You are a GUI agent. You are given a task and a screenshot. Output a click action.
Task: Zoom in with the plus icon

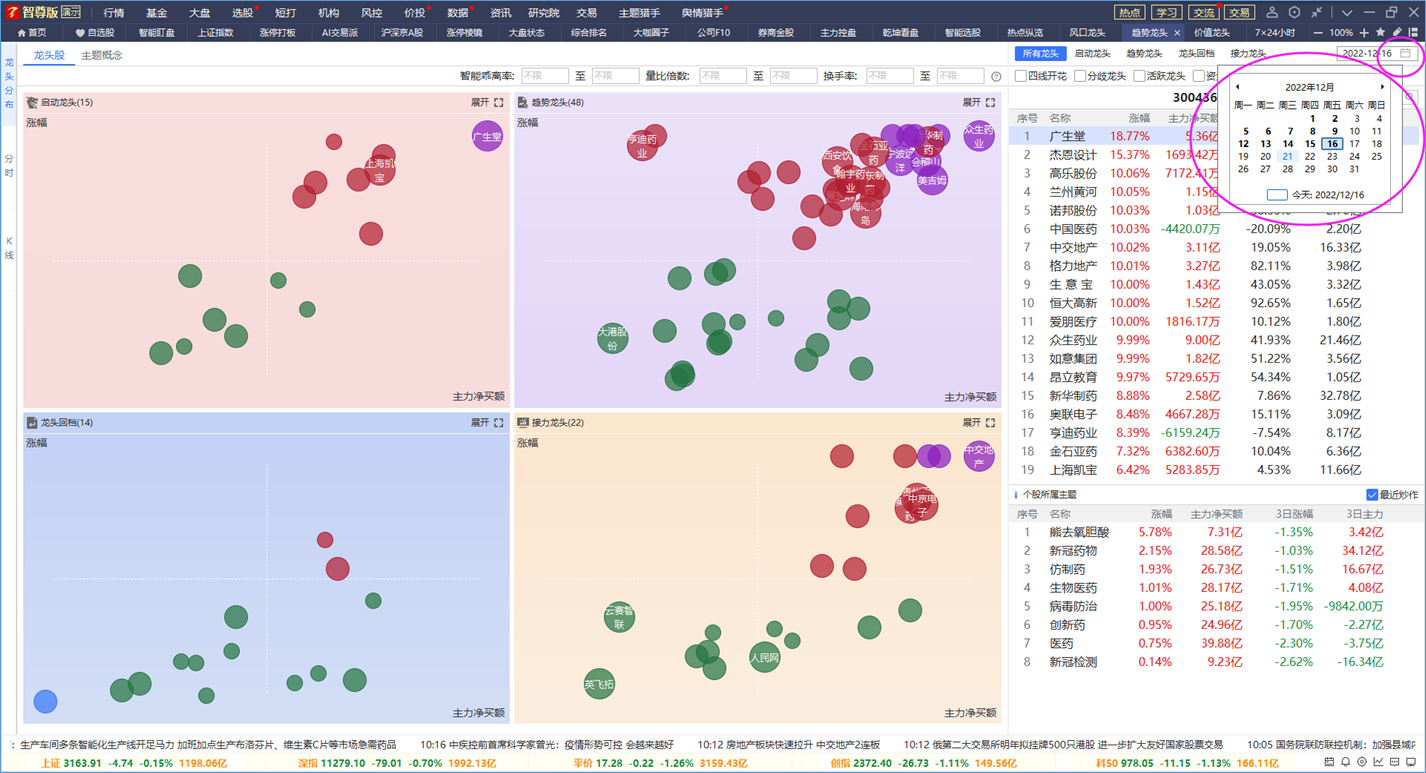coord(1364,33)
